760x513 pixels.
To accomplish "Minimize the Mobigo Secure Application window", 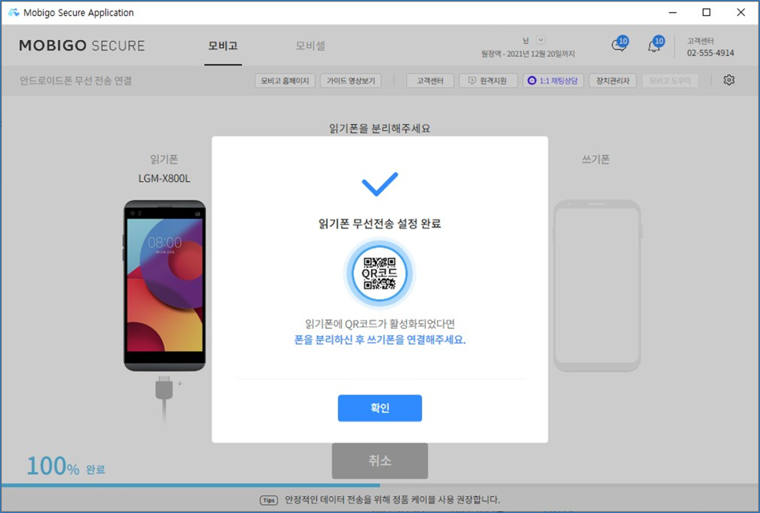I will pyautogui.click(x=673, y=13).
